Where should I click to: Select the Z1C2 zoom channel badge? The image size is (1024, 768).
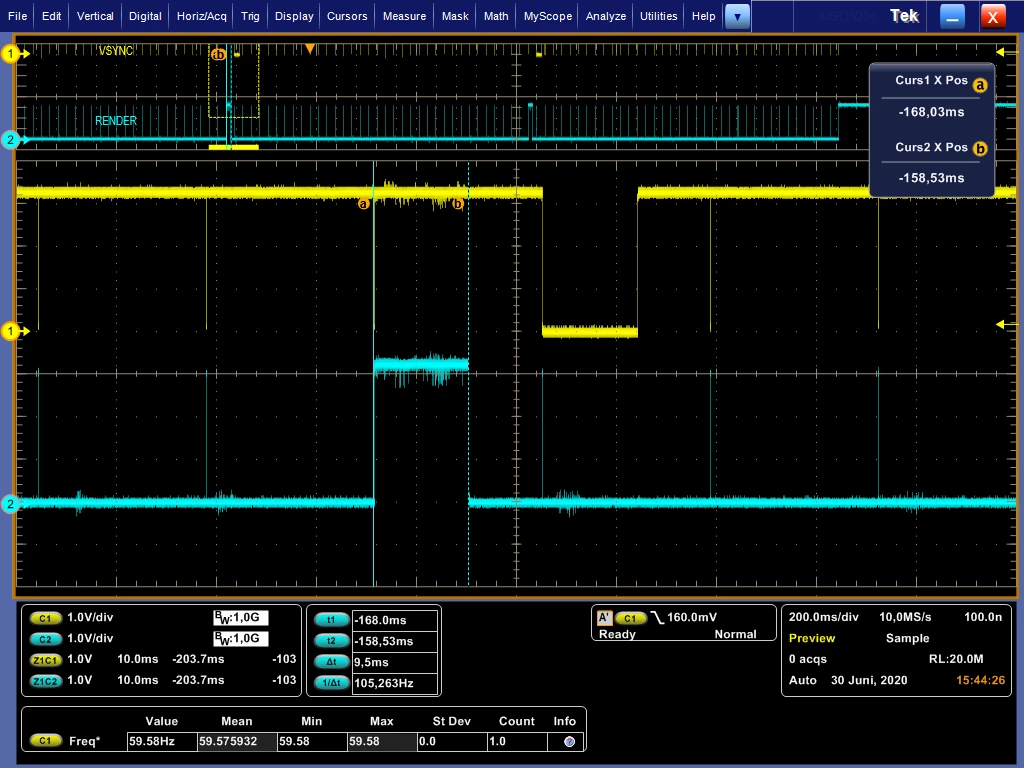tap(45, 681)
